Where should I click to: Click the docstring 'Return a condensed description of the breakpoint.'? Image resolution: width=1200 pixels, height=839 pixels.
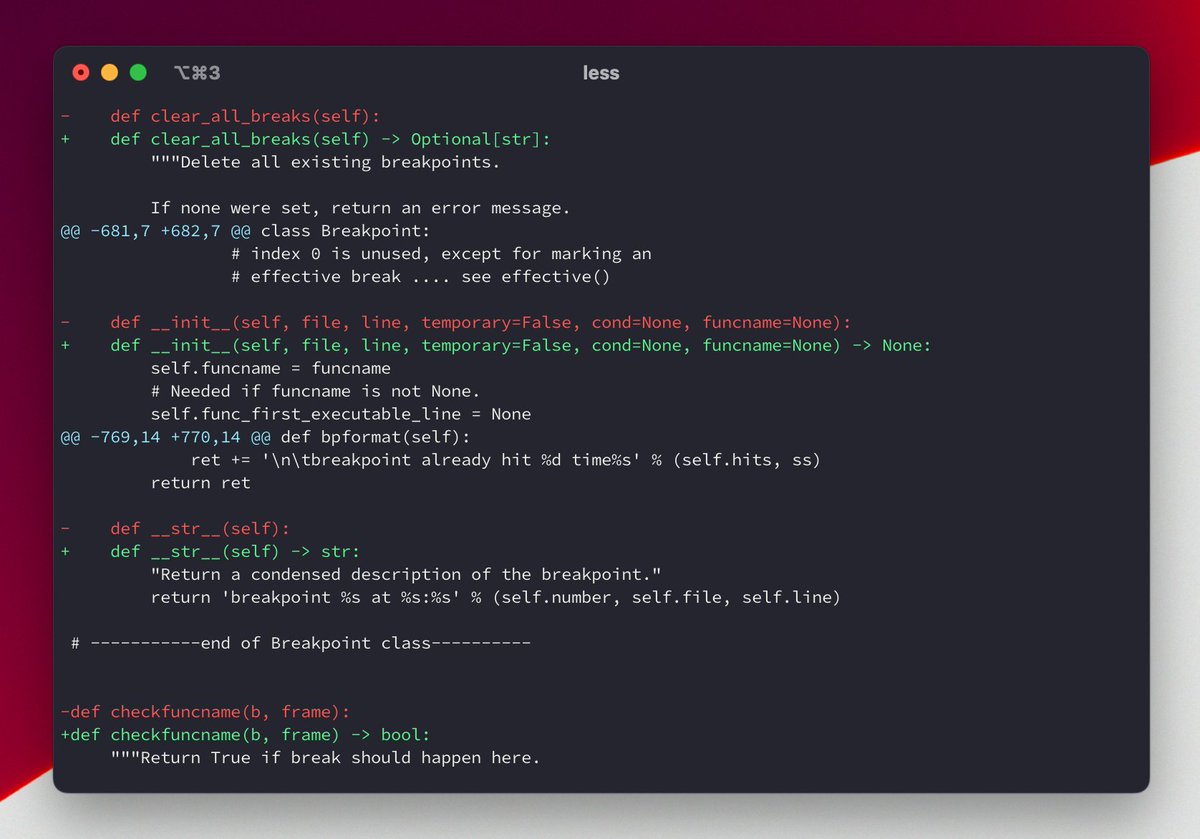click(405, 574)
